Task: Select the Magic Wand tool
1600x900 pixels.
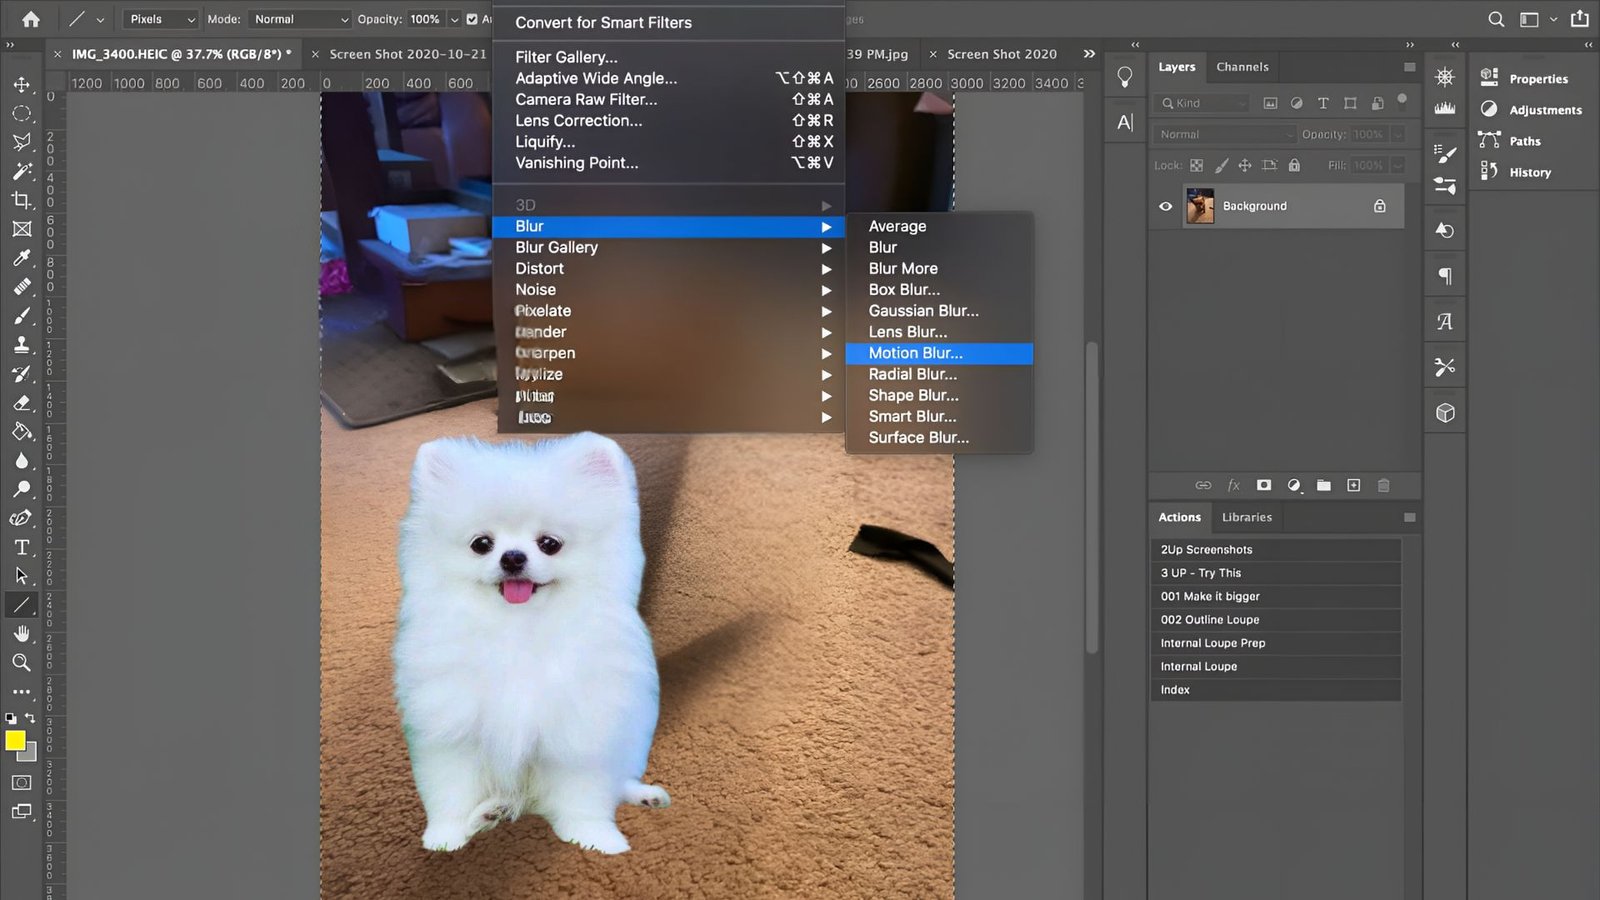Action: pyautogui.click(x=21, y=171)
